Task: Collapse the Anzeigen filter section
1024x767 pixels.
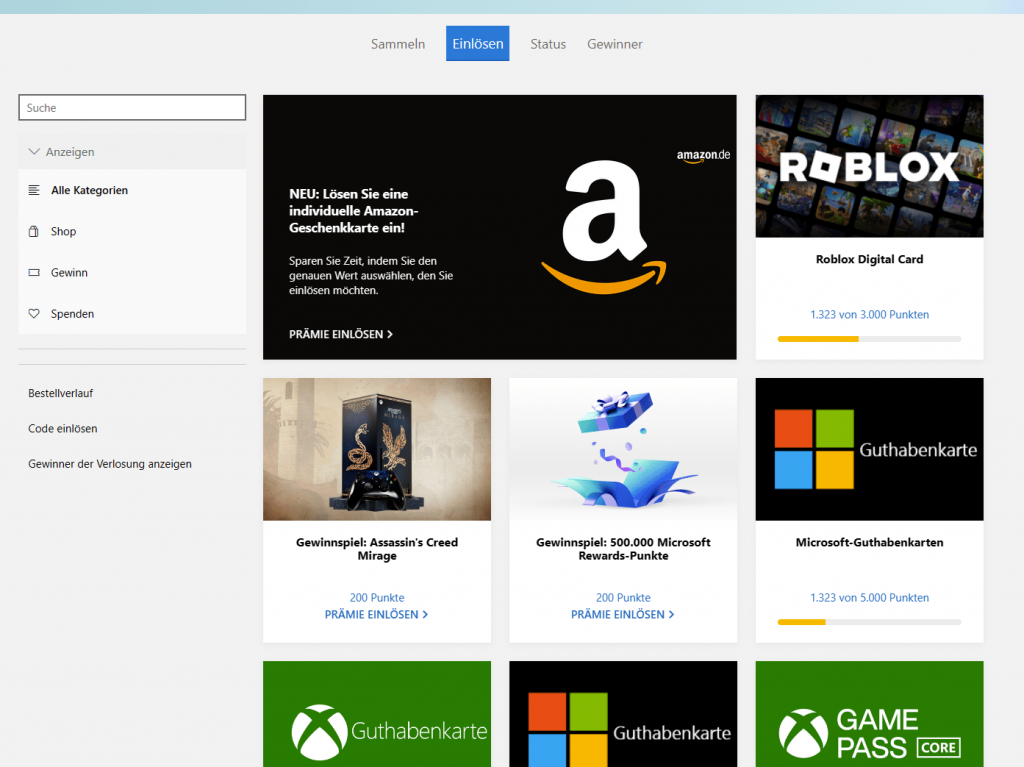Action: (x=132, y=152)
